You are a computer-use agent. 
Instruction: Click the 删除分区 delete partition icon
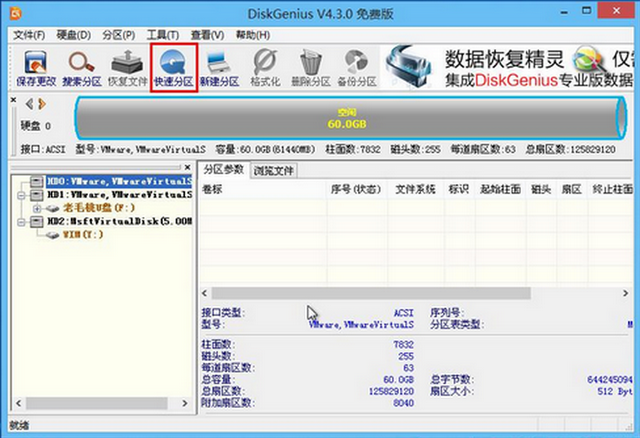point(311,68)
